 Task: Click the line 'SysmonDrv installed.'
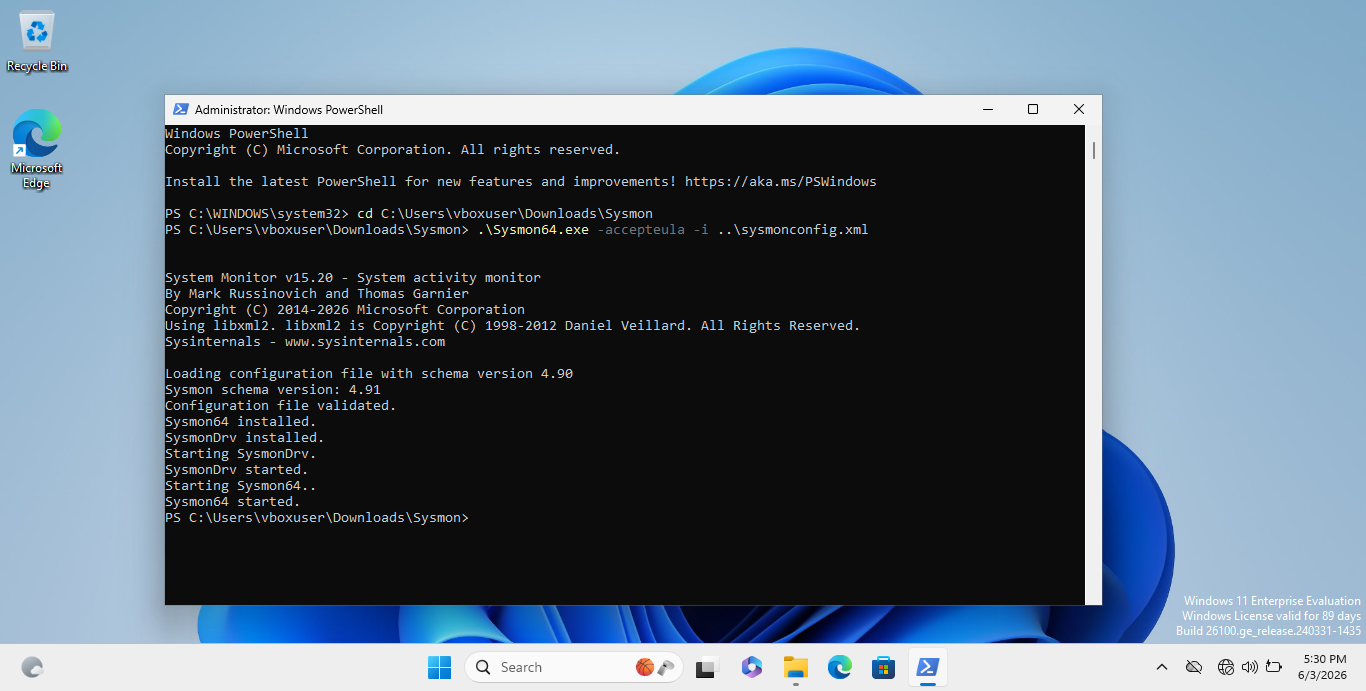(245, 438)
